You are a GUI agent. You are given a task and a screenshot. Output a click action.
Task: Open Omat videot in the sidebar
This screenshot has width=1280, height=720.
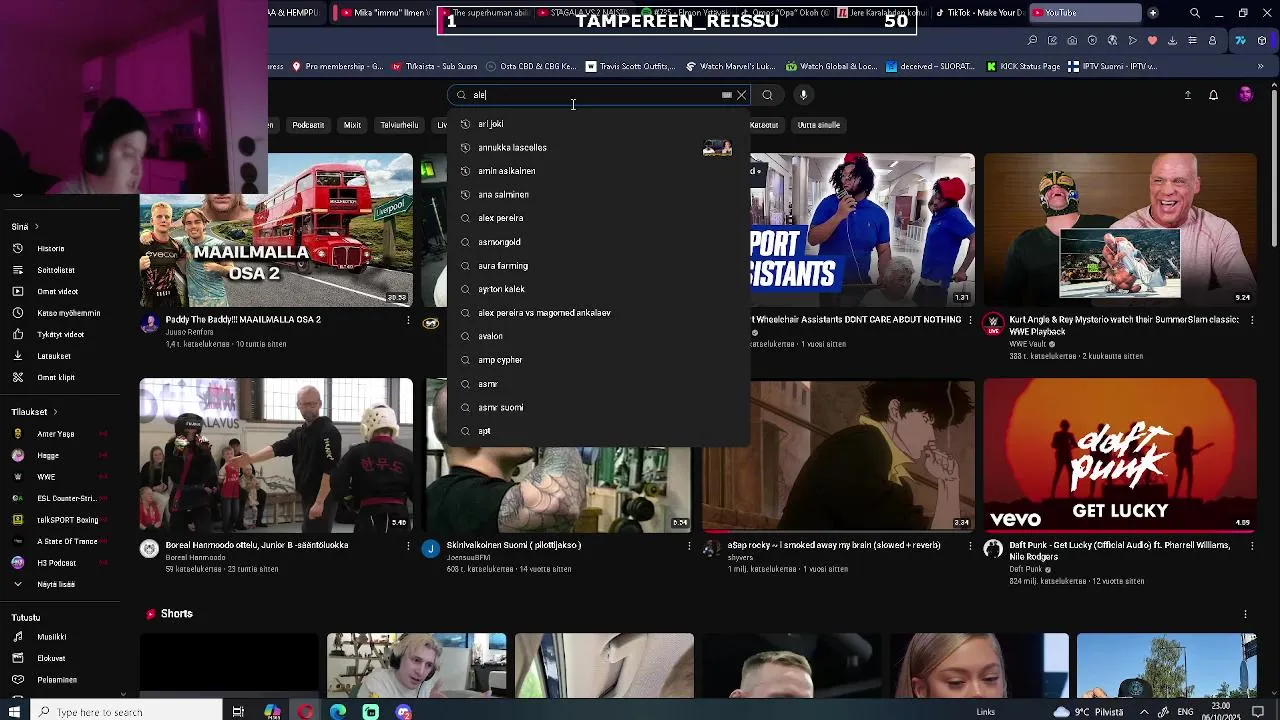click(57, 291)
